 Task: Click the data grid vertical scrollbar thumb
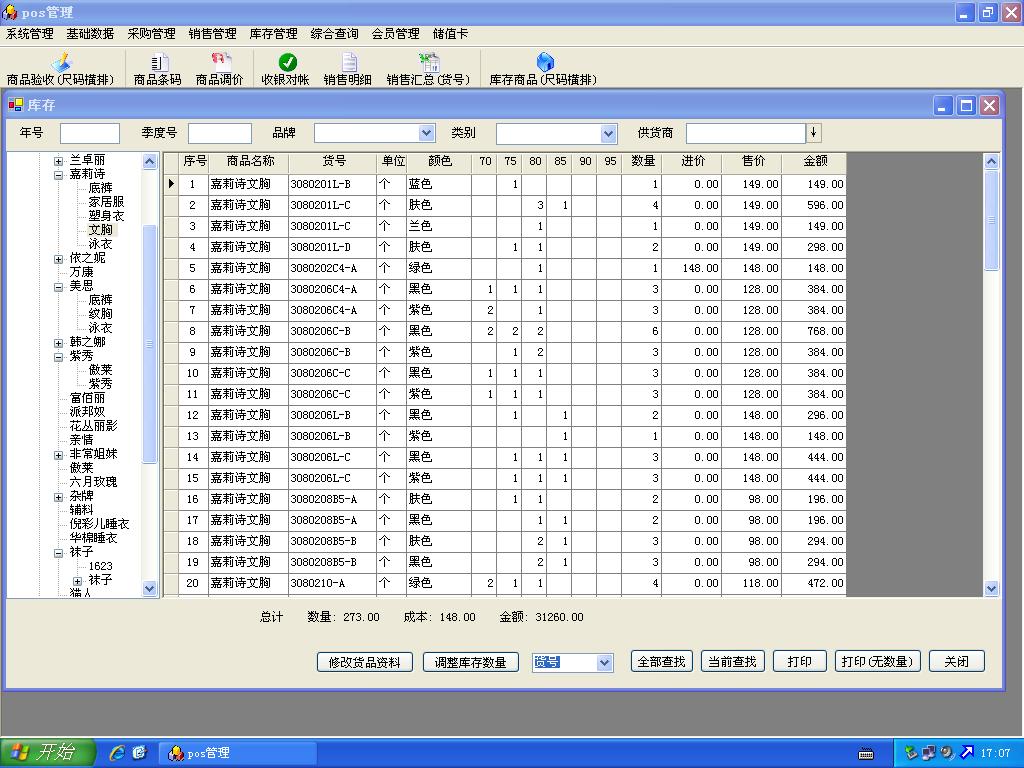click(x=991, y=220)
